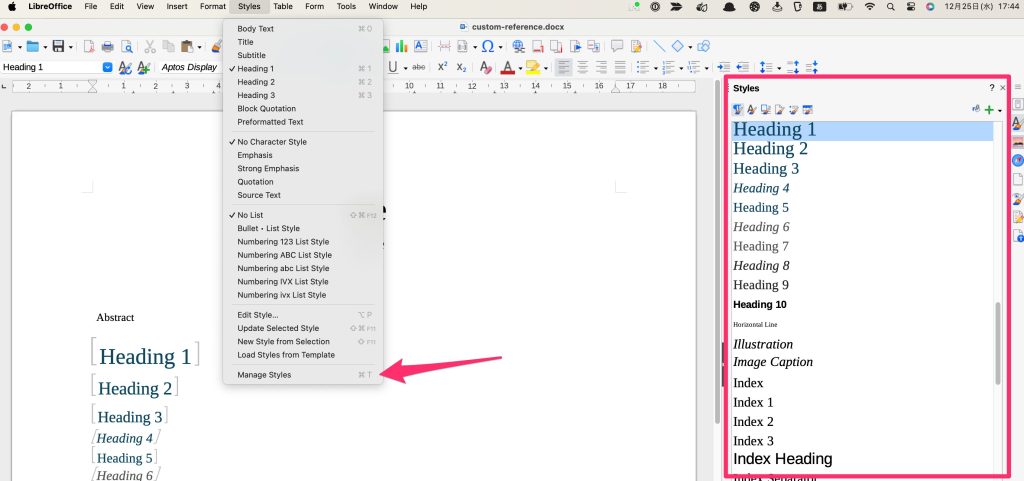
Task: Click the Styles panel vertical scrollbar
Action: pos(997,342)
